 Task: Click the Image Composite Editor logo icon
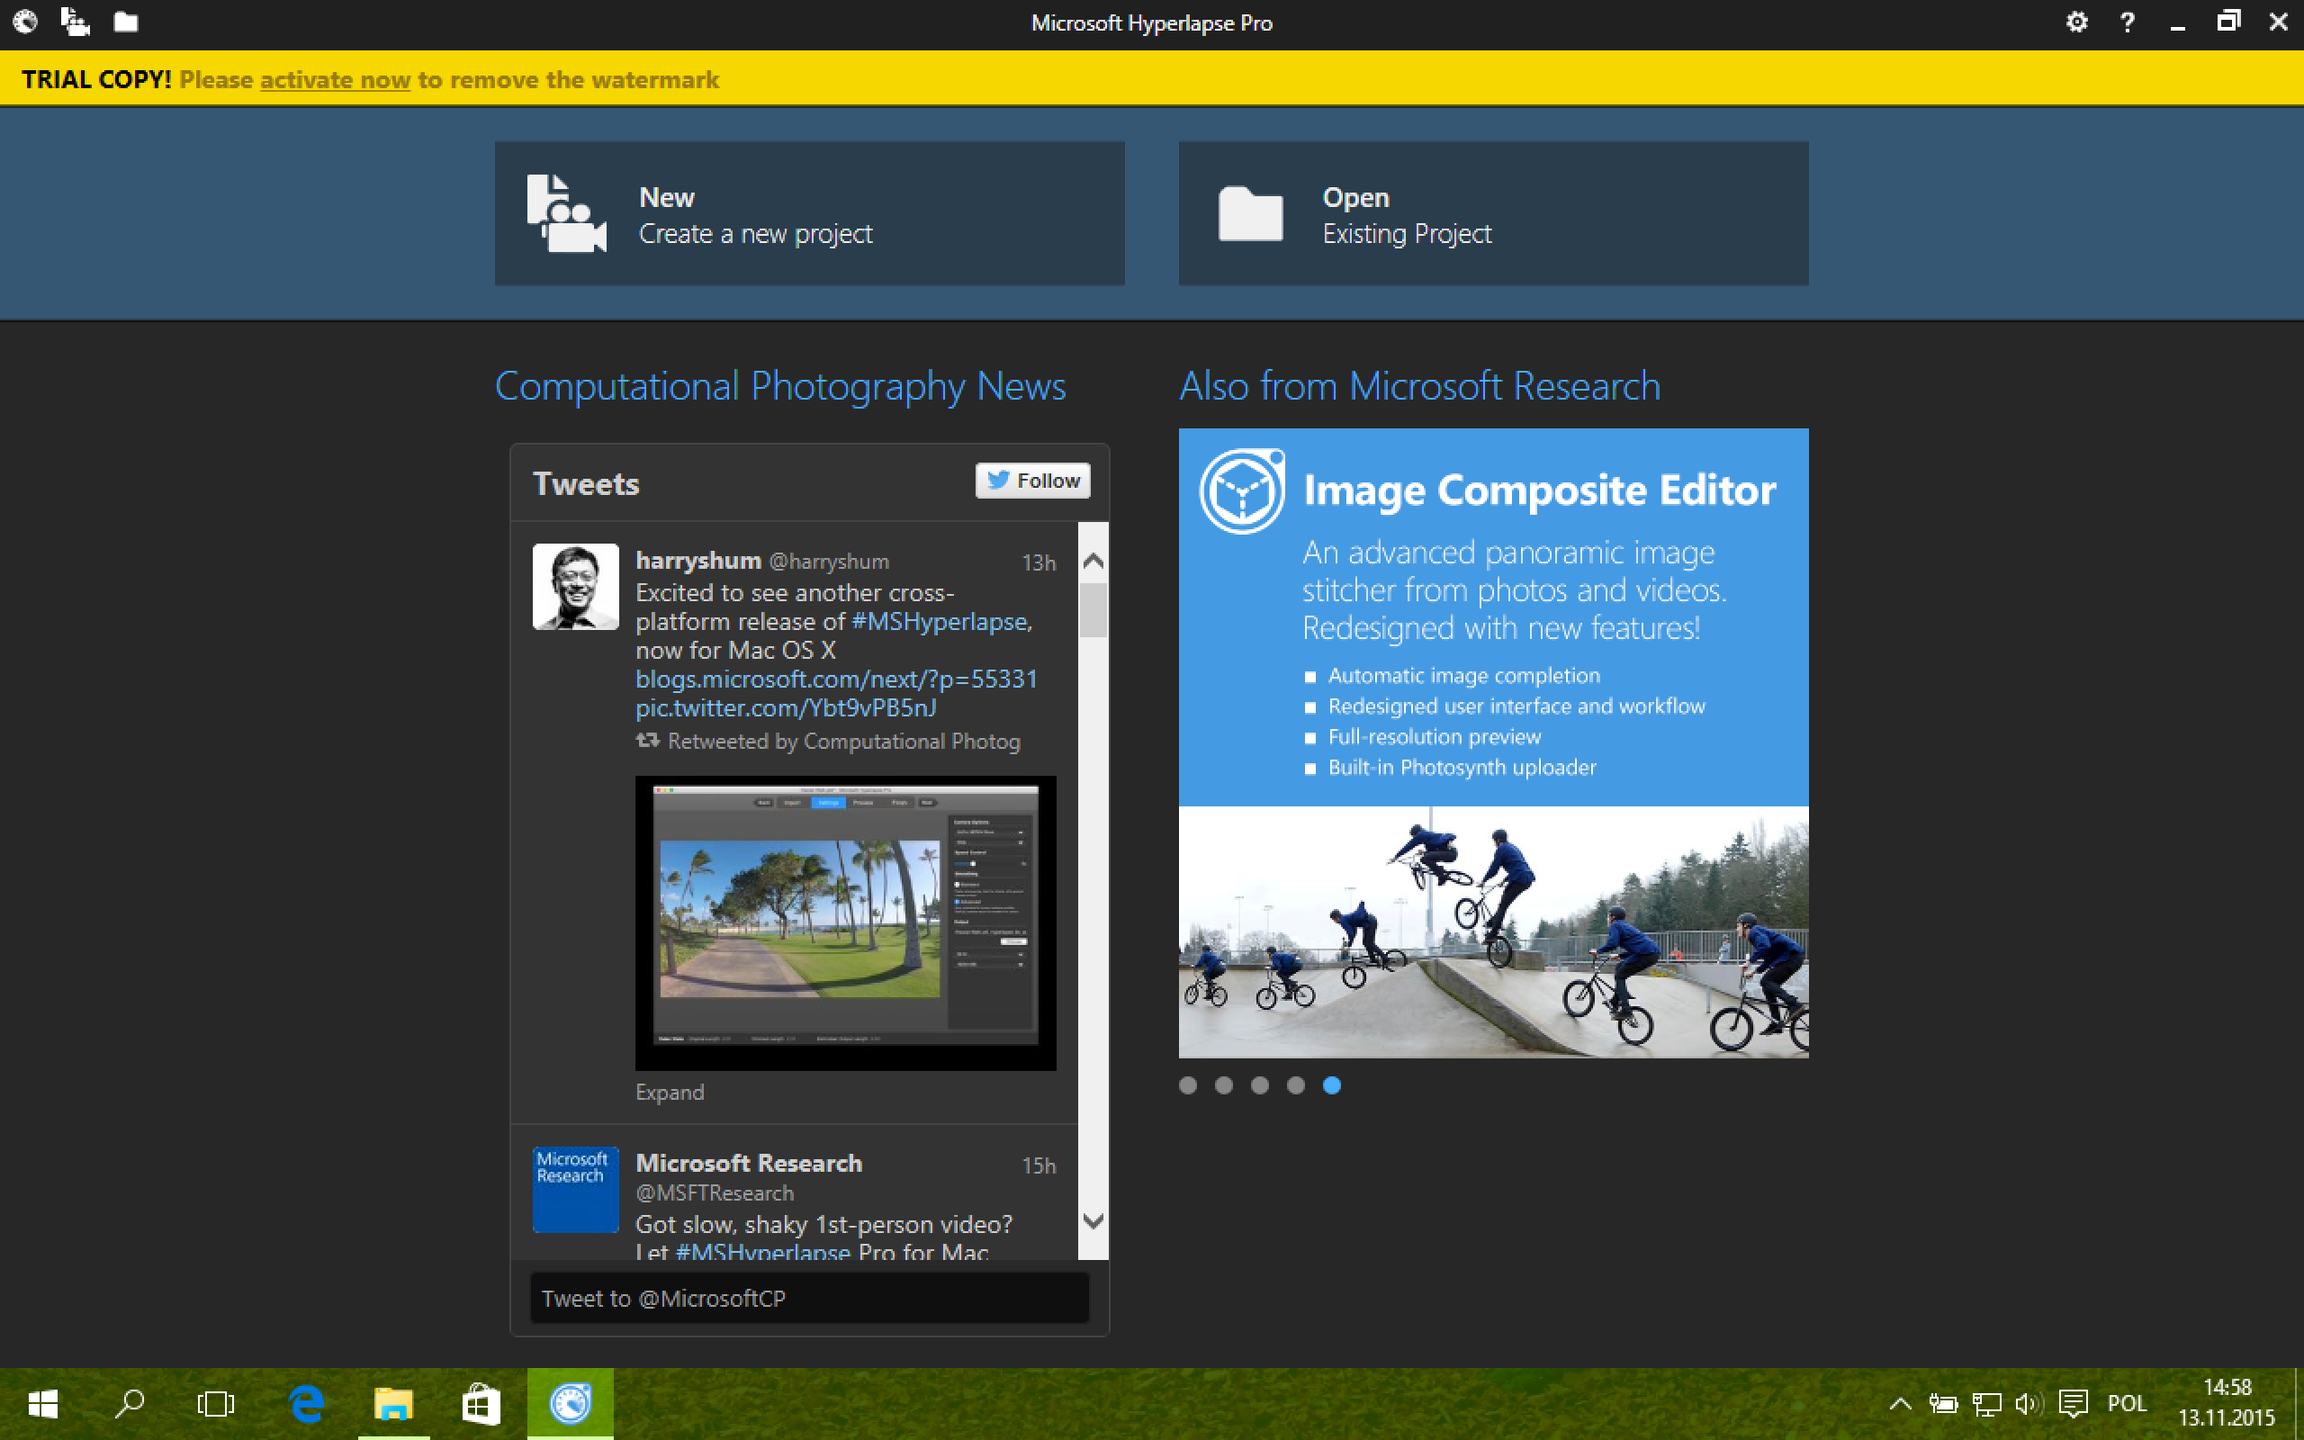tap(1242, 491)
